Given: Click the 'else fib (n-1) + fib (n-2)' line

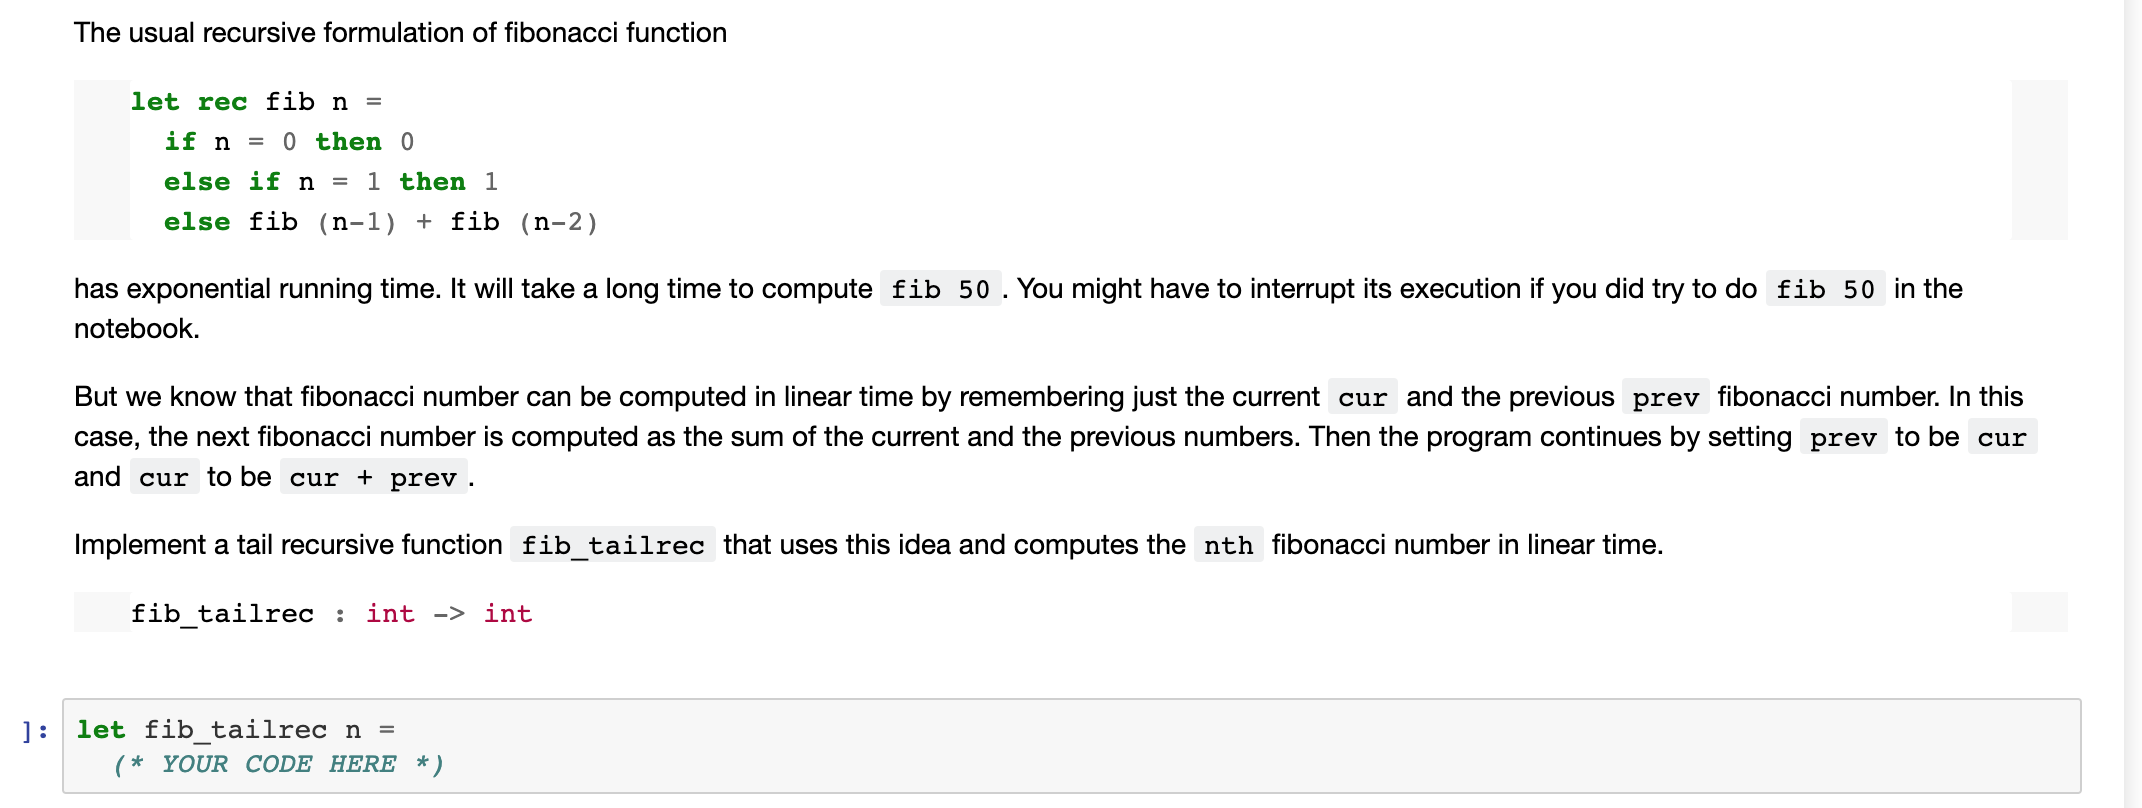Looking at the screenshot, I should tap(381, 222).
